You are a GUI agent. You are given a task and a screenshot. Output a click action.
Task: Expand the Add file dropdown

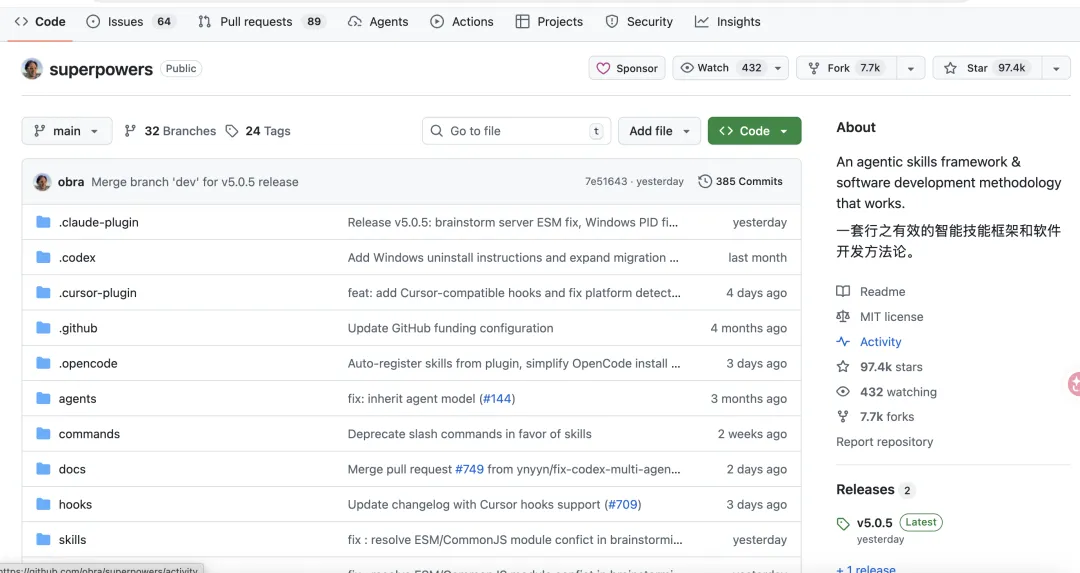coord(659,131)
